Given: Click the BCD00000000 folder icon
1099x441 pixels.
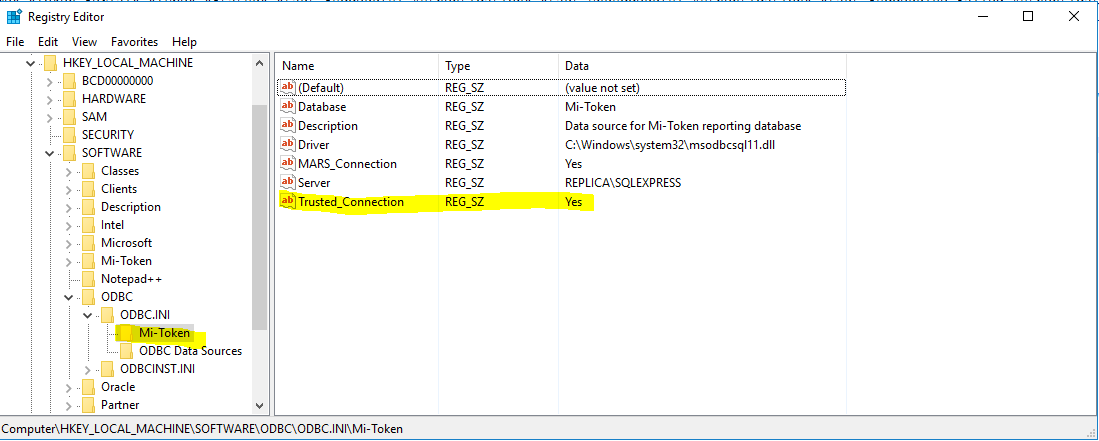Looking at the screenshot, I should (69, 81).
